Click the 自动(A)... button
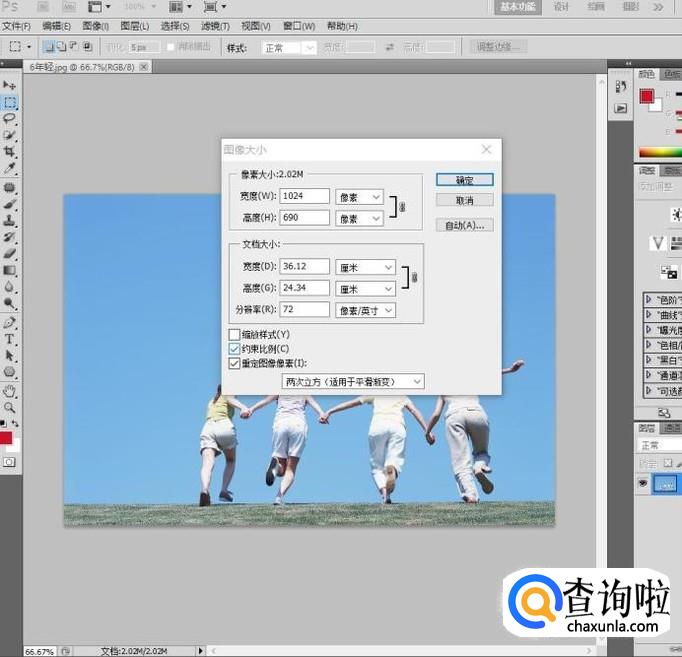This screenshot has height=657, width=682. [x=465, y=225]
